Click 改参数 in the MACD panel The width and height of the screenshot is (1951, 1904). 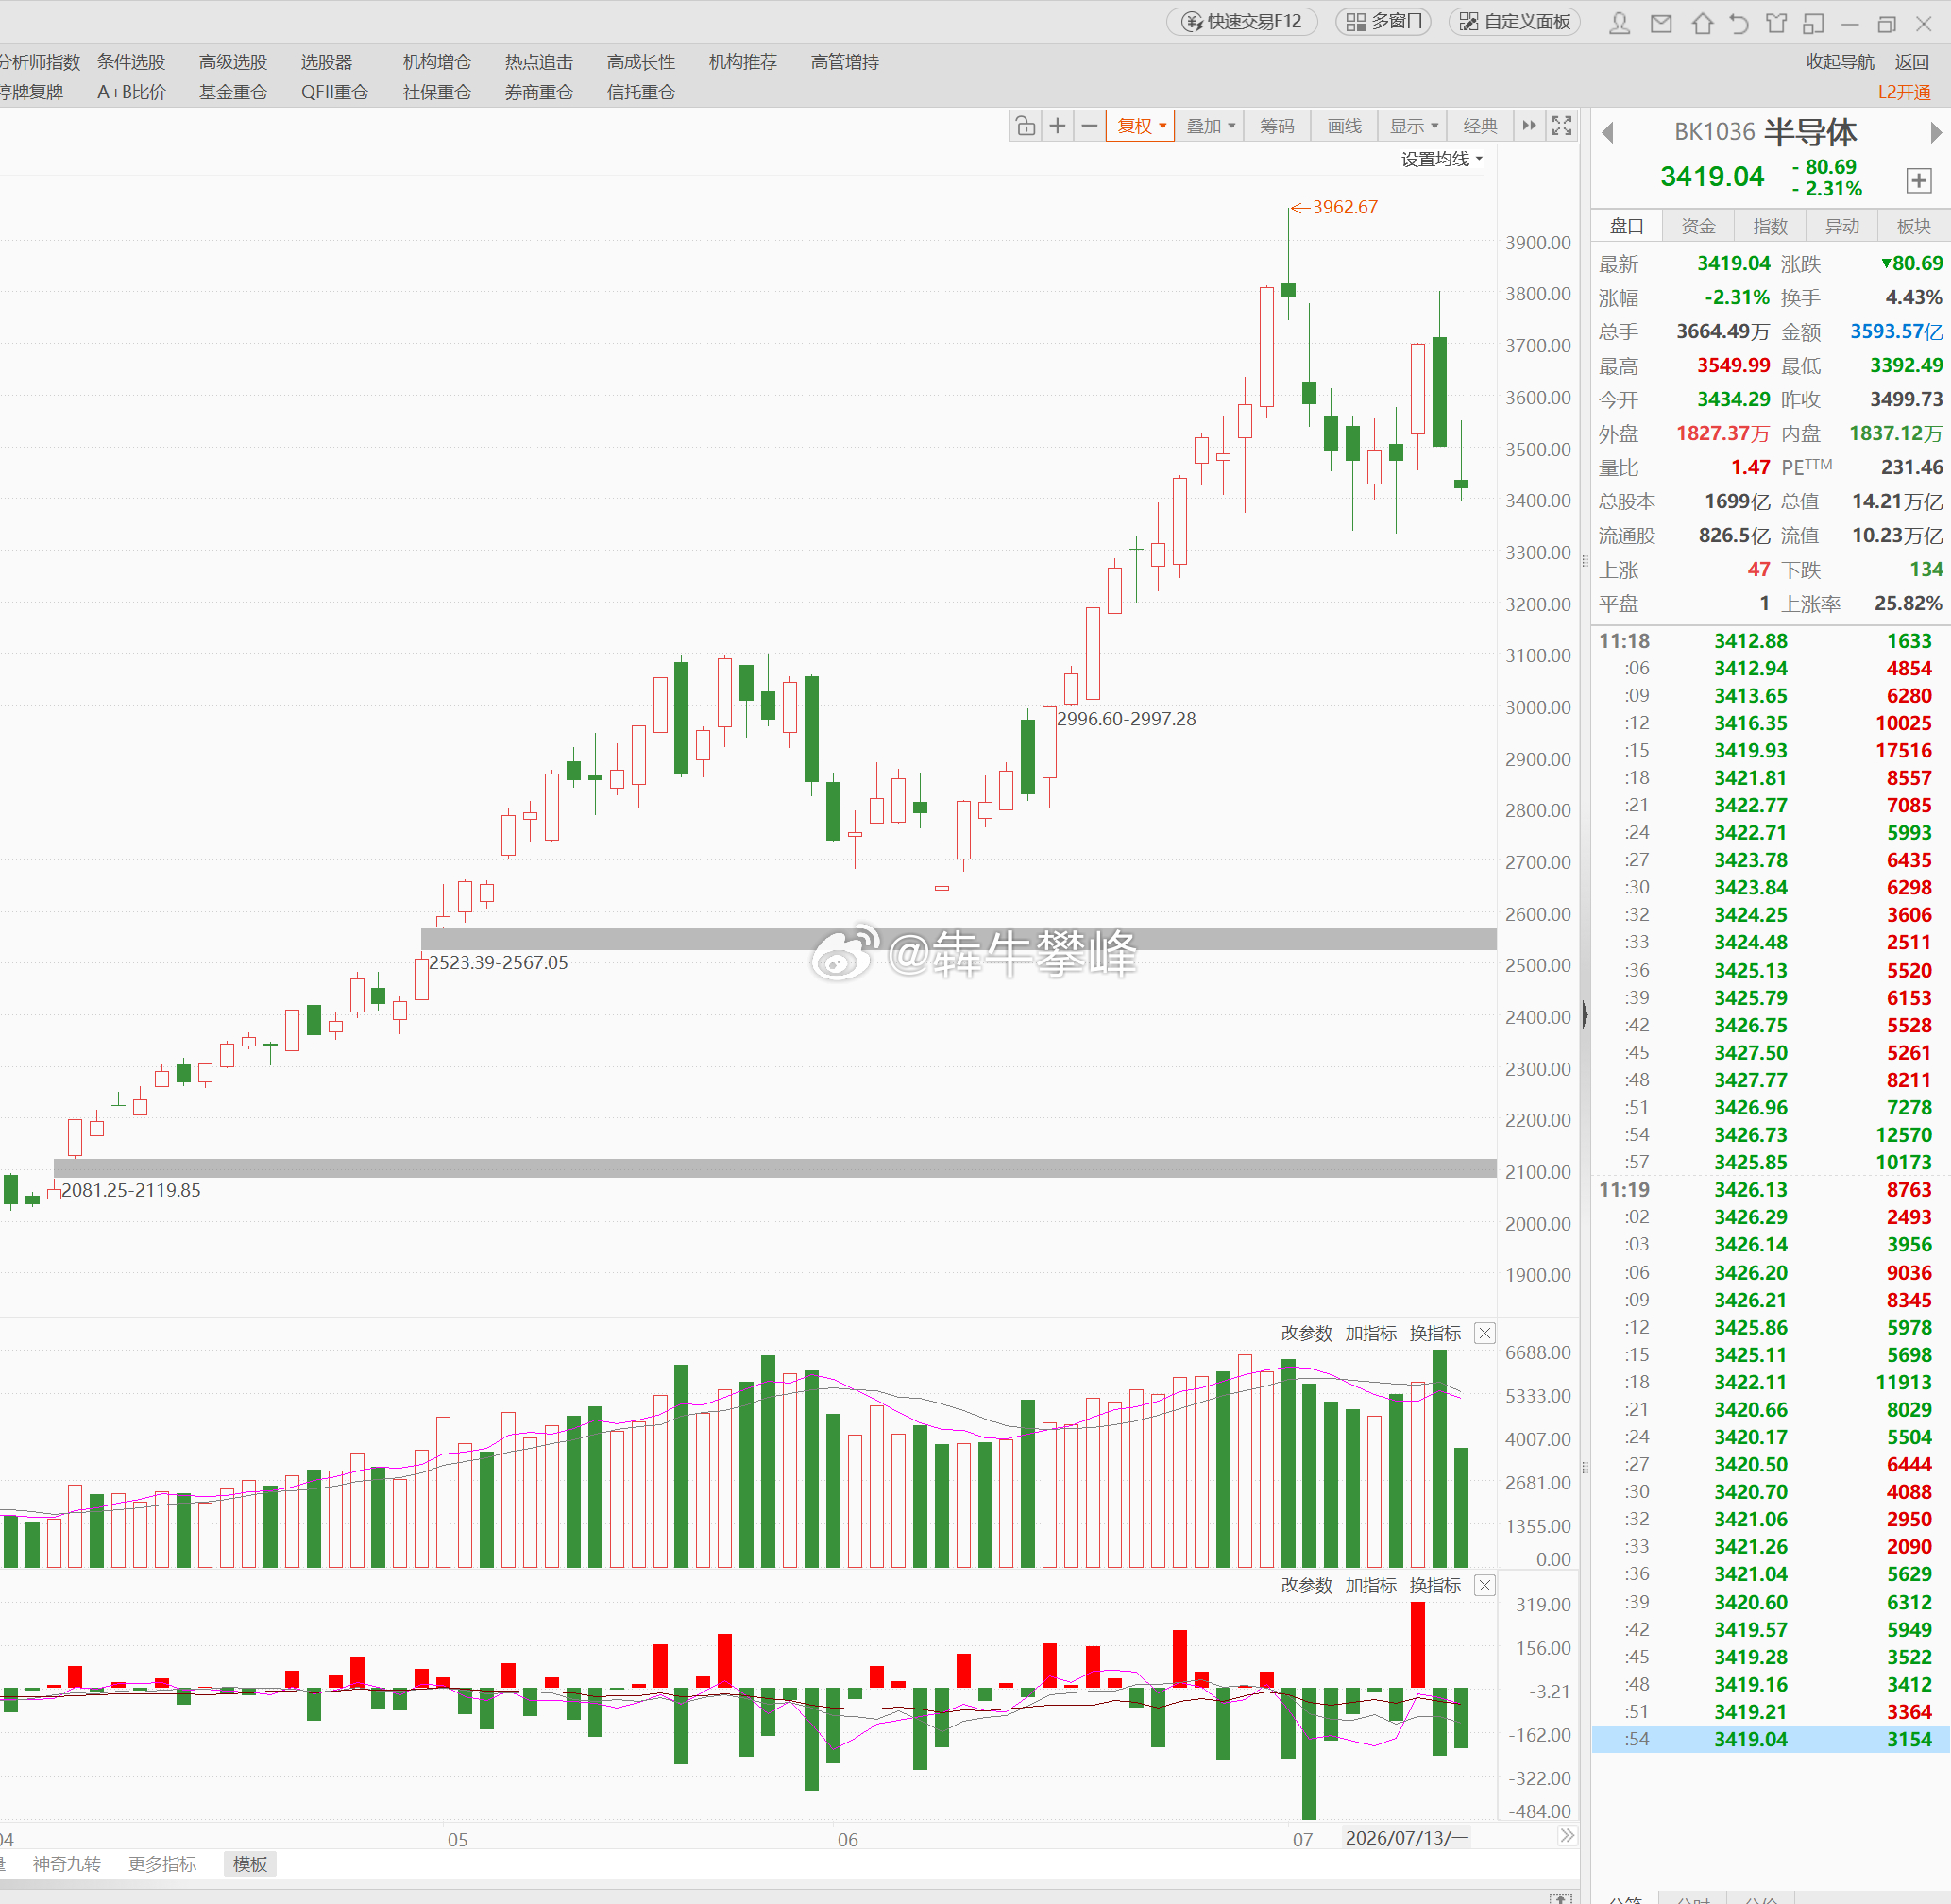pos(1307,1585)
